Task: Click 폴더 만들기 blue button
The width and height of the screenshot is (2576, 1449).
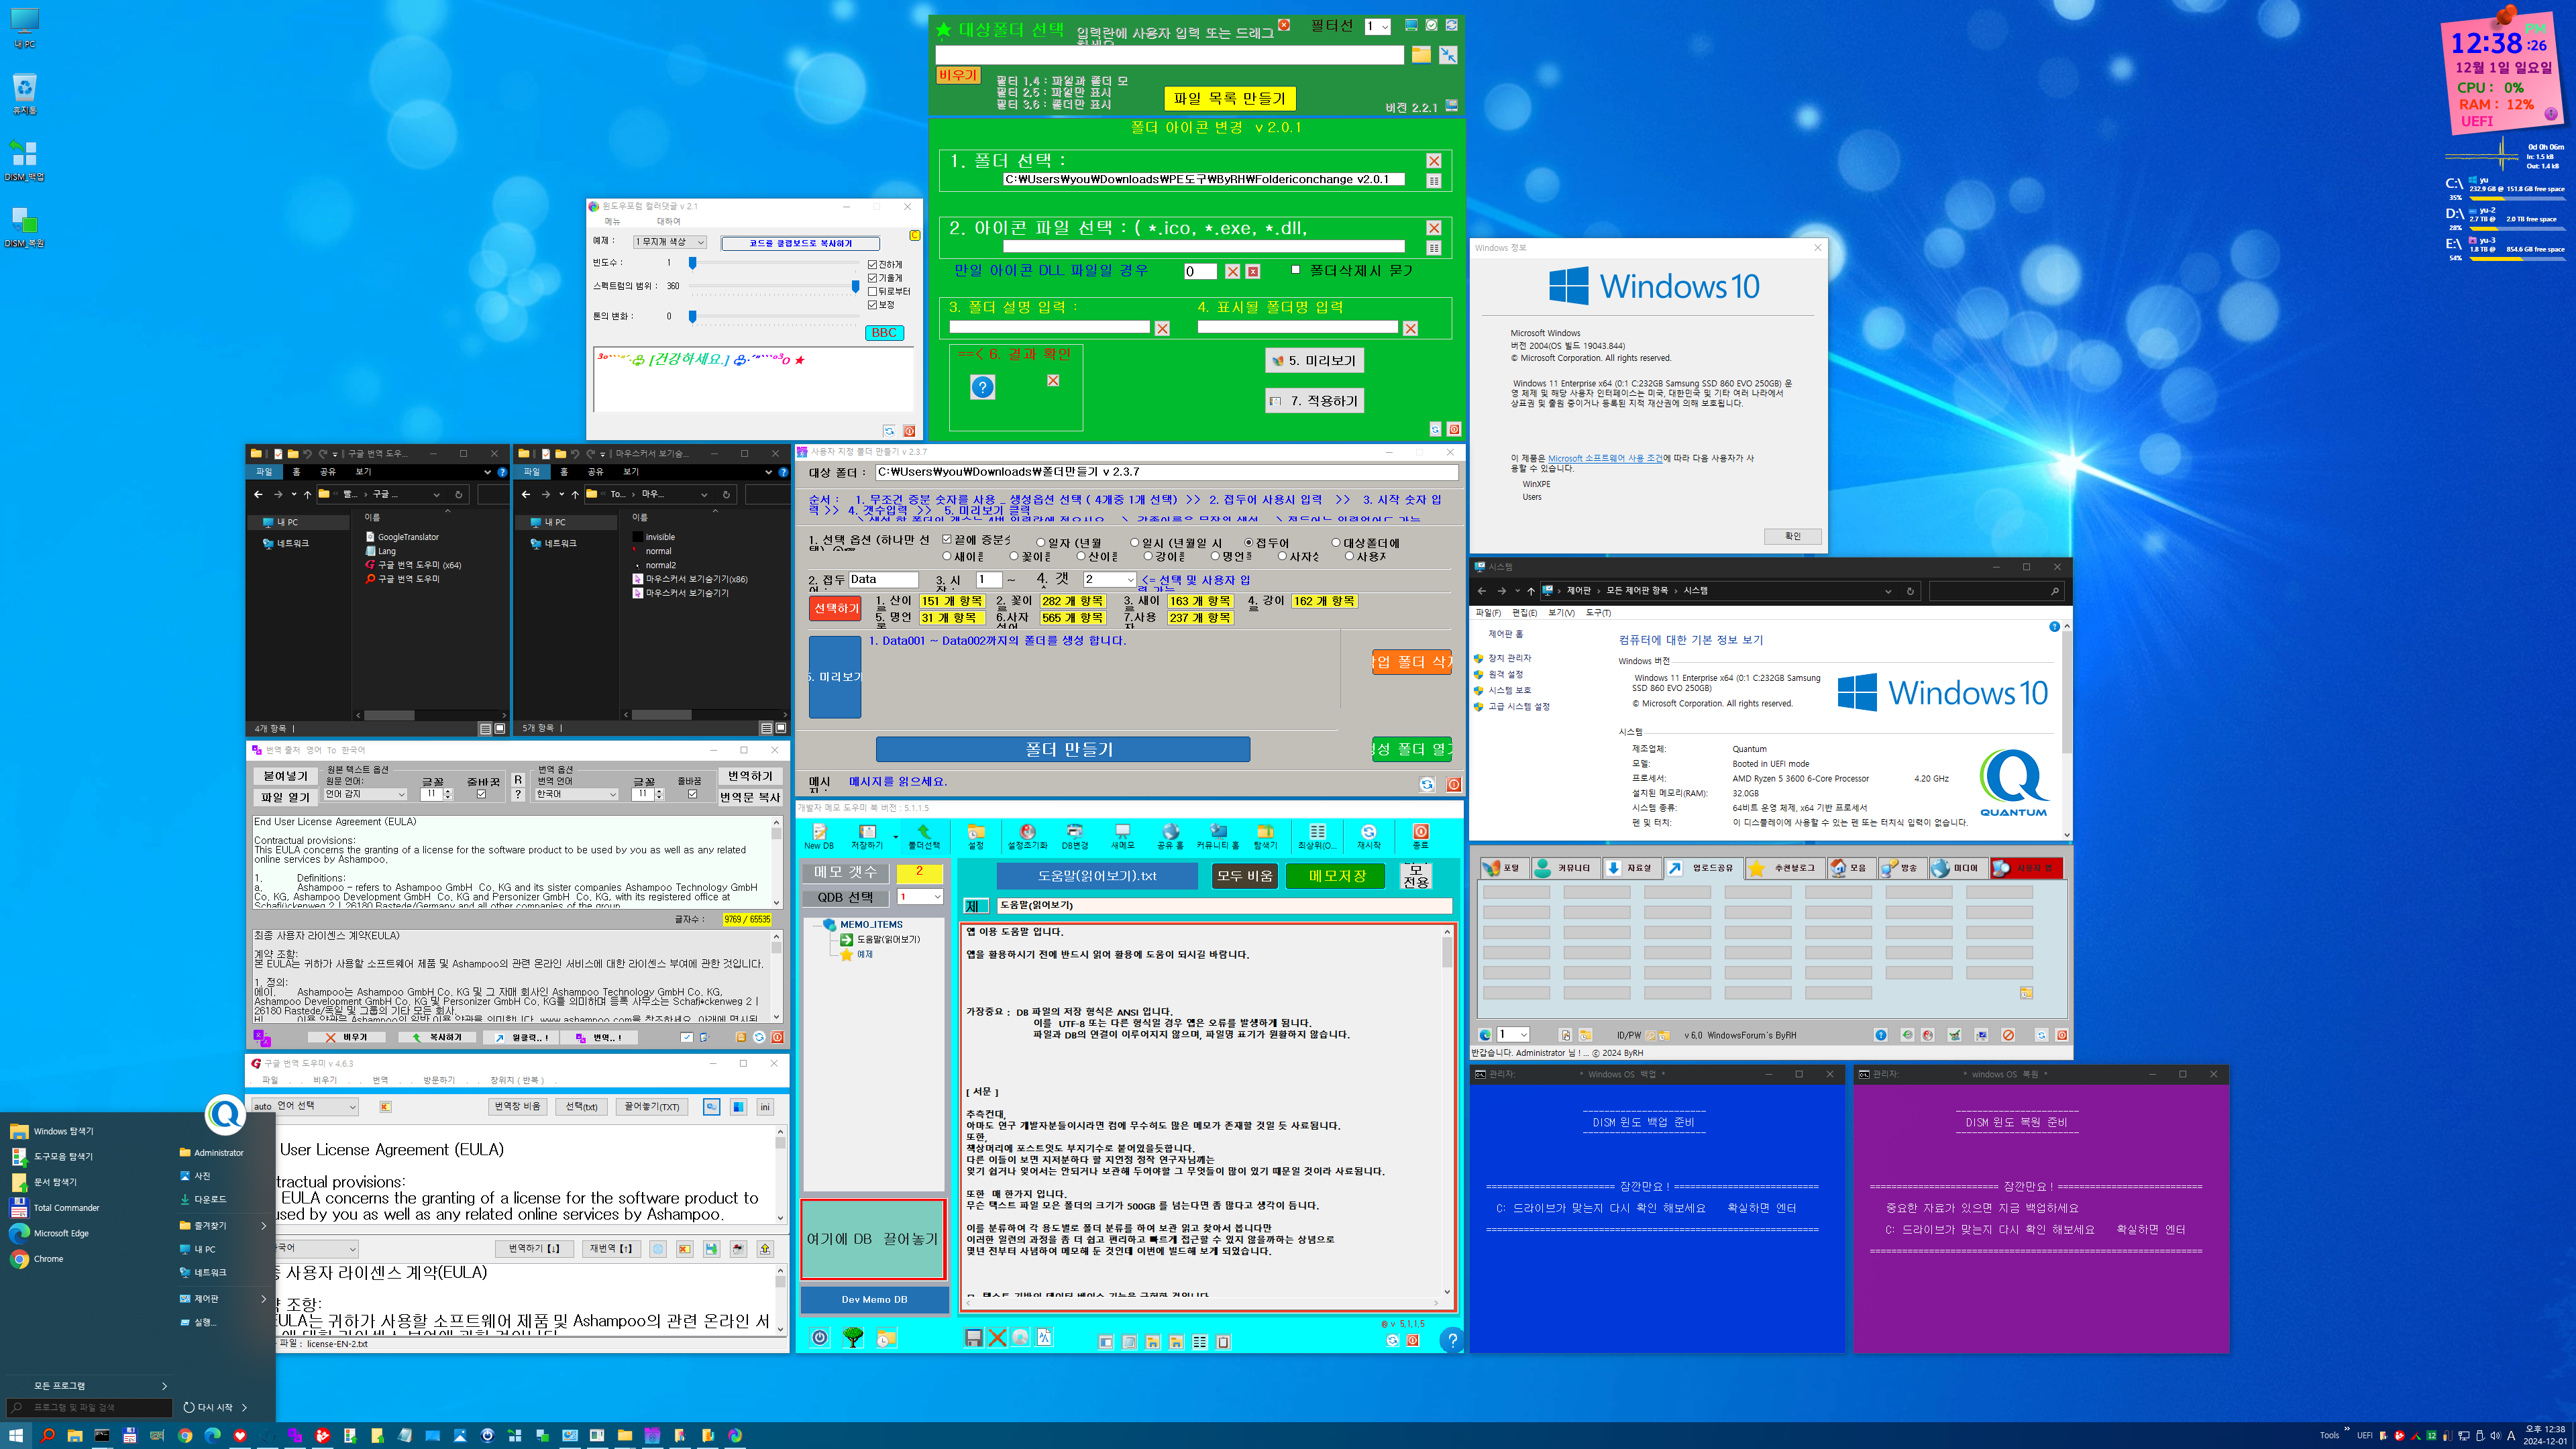Action: click(1063, 749)
